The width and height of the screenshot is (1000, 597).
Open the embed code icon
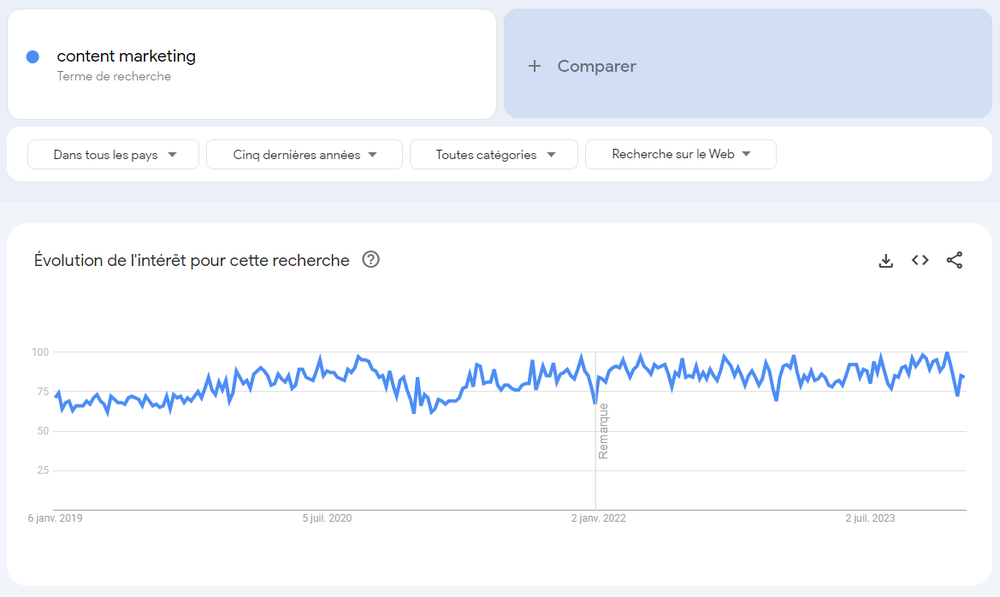[x=920, y=260]
